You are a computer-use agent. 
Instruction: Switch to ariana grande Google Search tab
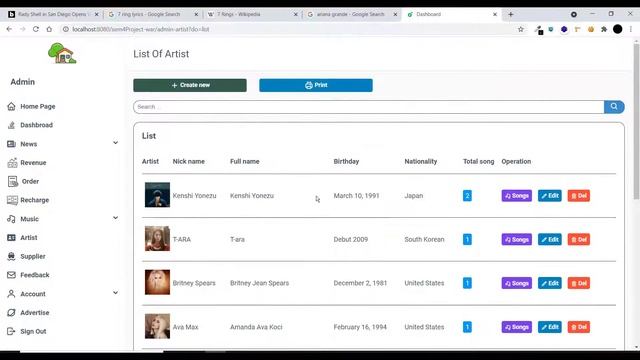point(352,14)
